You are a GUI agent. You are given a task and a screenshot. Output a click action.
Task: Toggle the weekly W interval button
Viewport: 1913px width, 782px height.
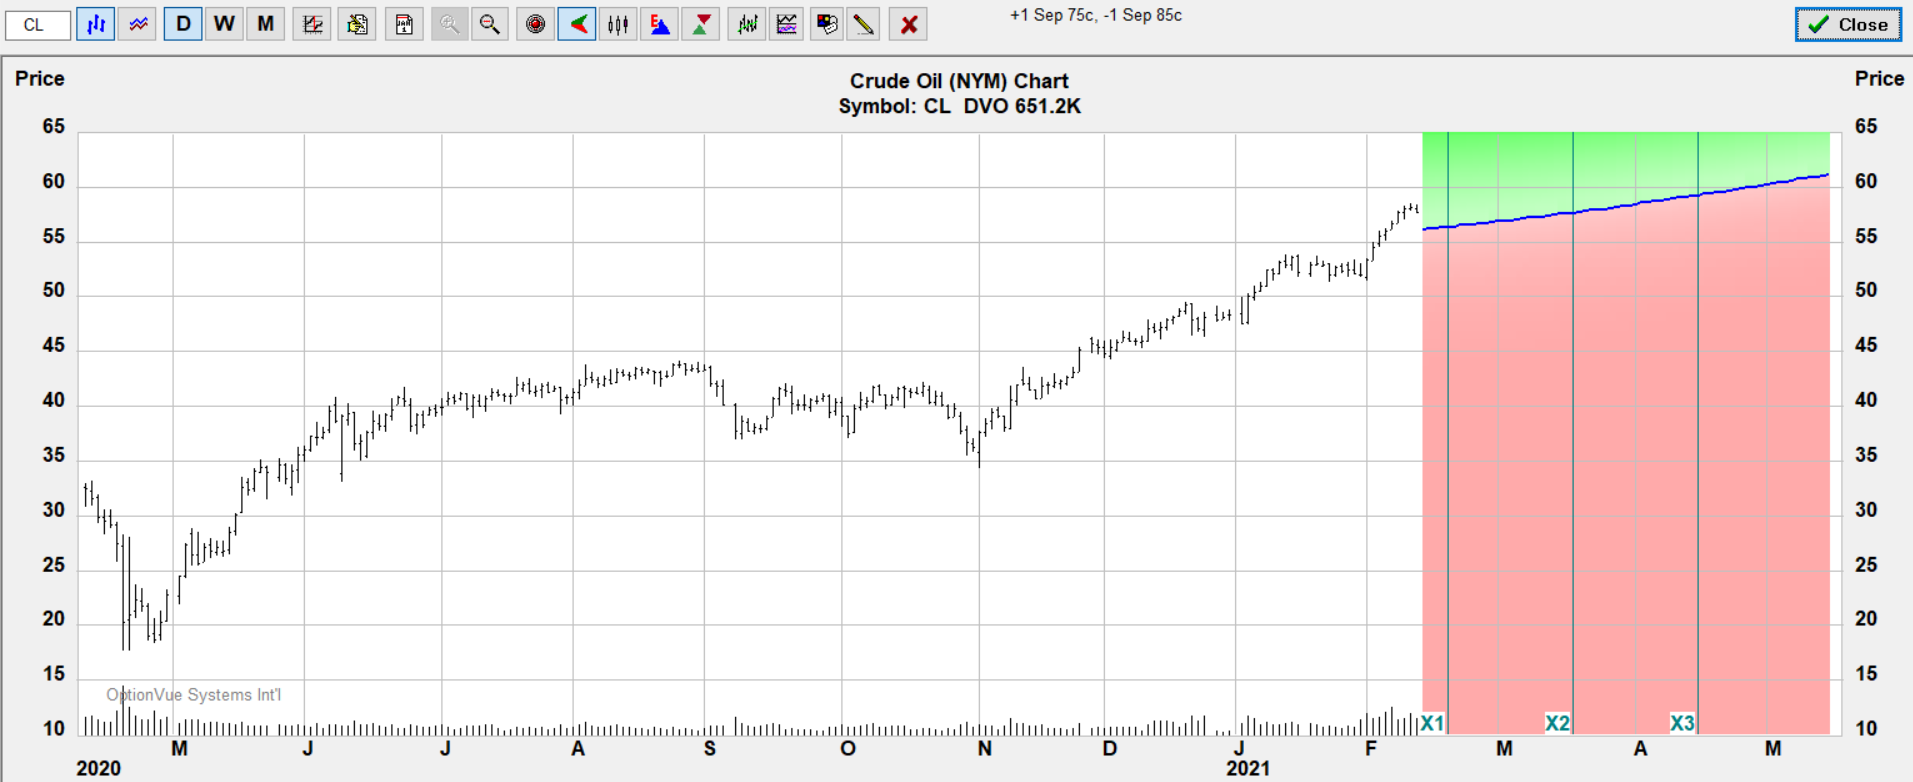pyautogui.click(x=224, y=24)
